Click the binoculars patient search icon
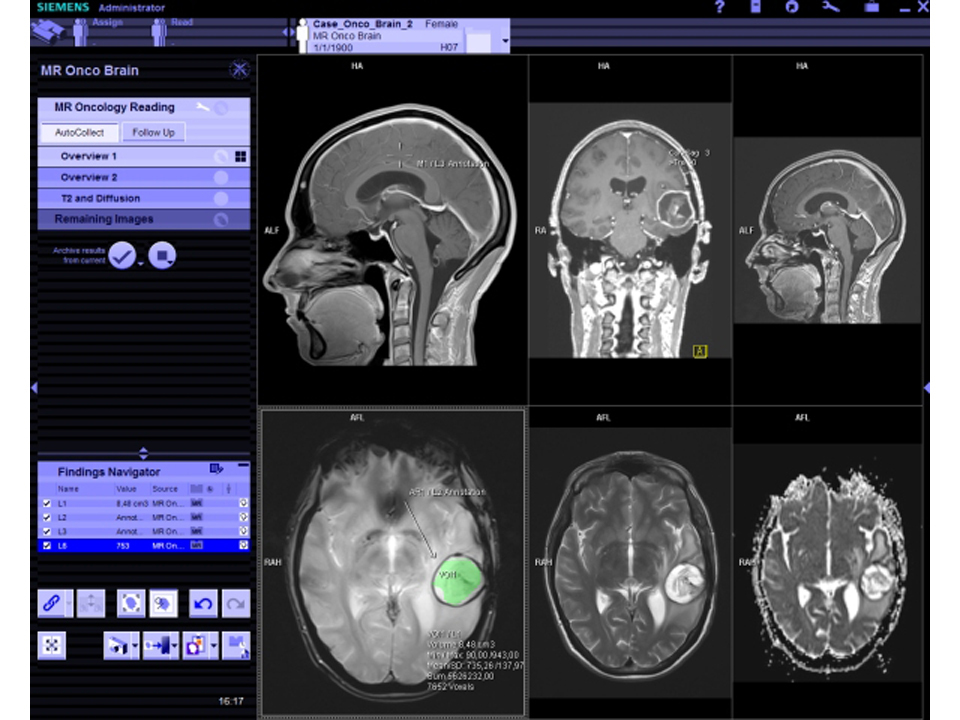This screenshot has width=960, height=720. [x=48, y=32]
